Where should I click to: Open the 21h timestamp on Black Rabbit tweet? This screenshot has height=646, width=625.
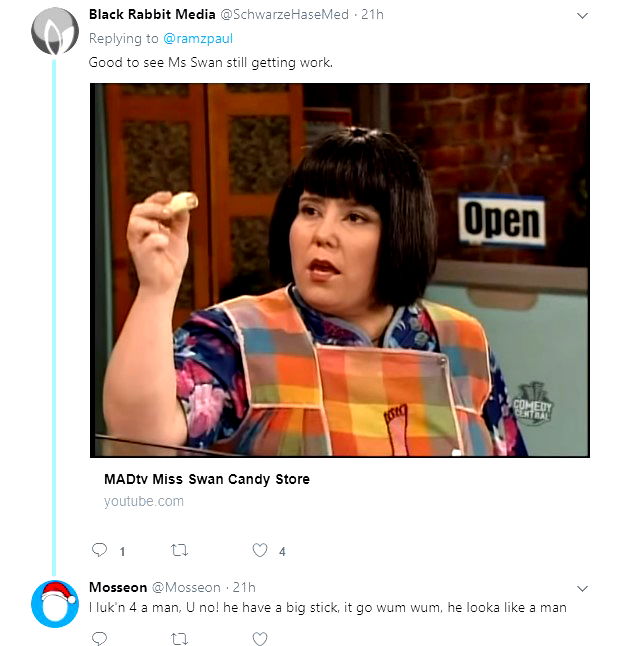372,14
